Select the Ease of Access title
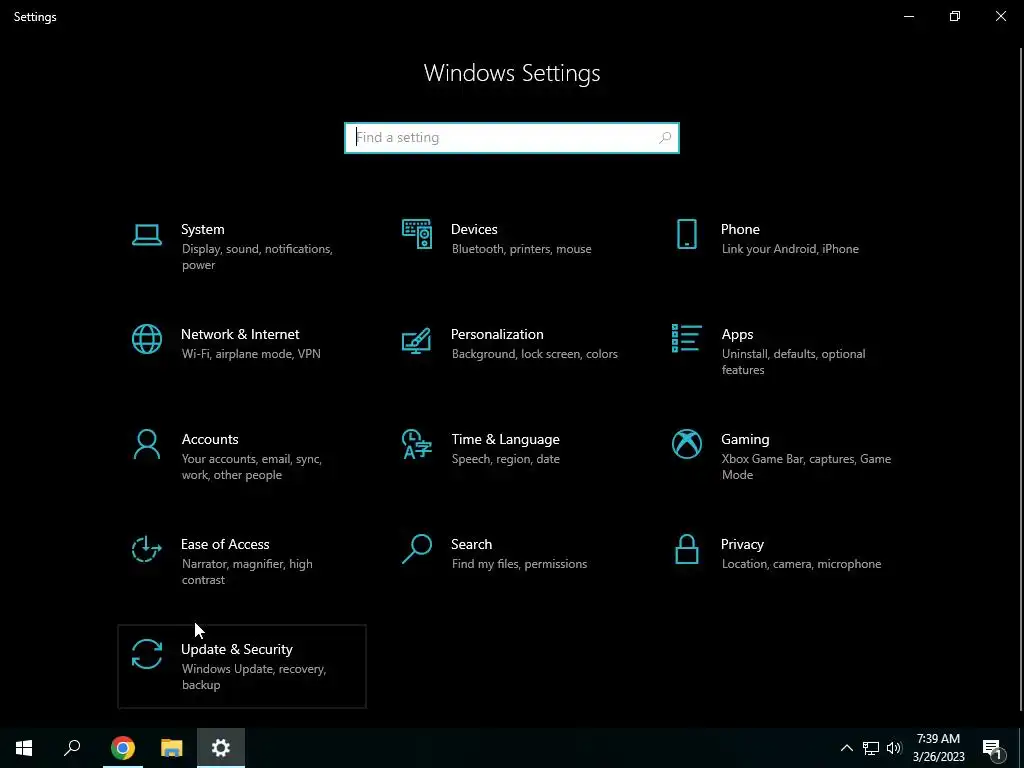Screen dimensions: 1024x768 click(x=225, y=545)
